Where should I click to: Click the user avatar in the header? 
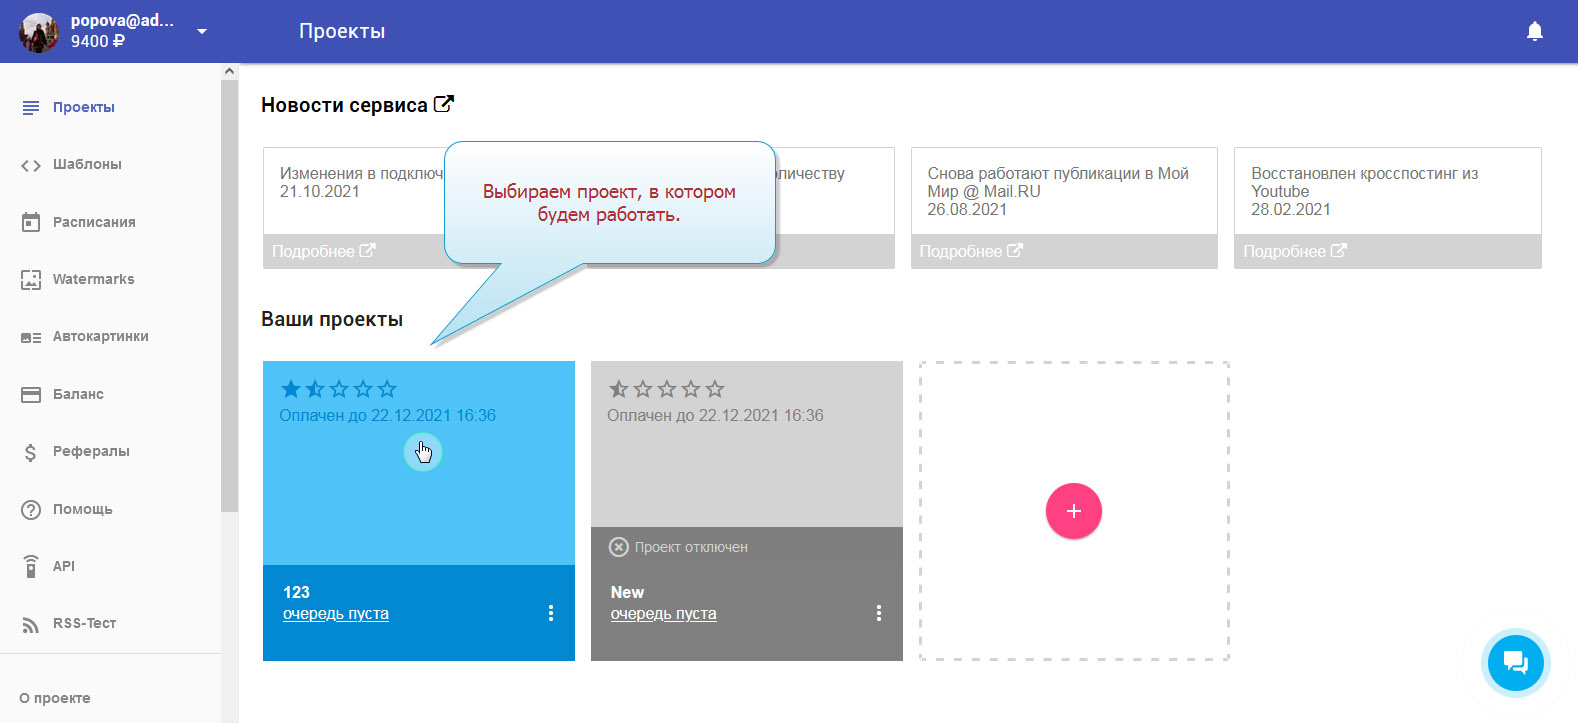(39, 32)
